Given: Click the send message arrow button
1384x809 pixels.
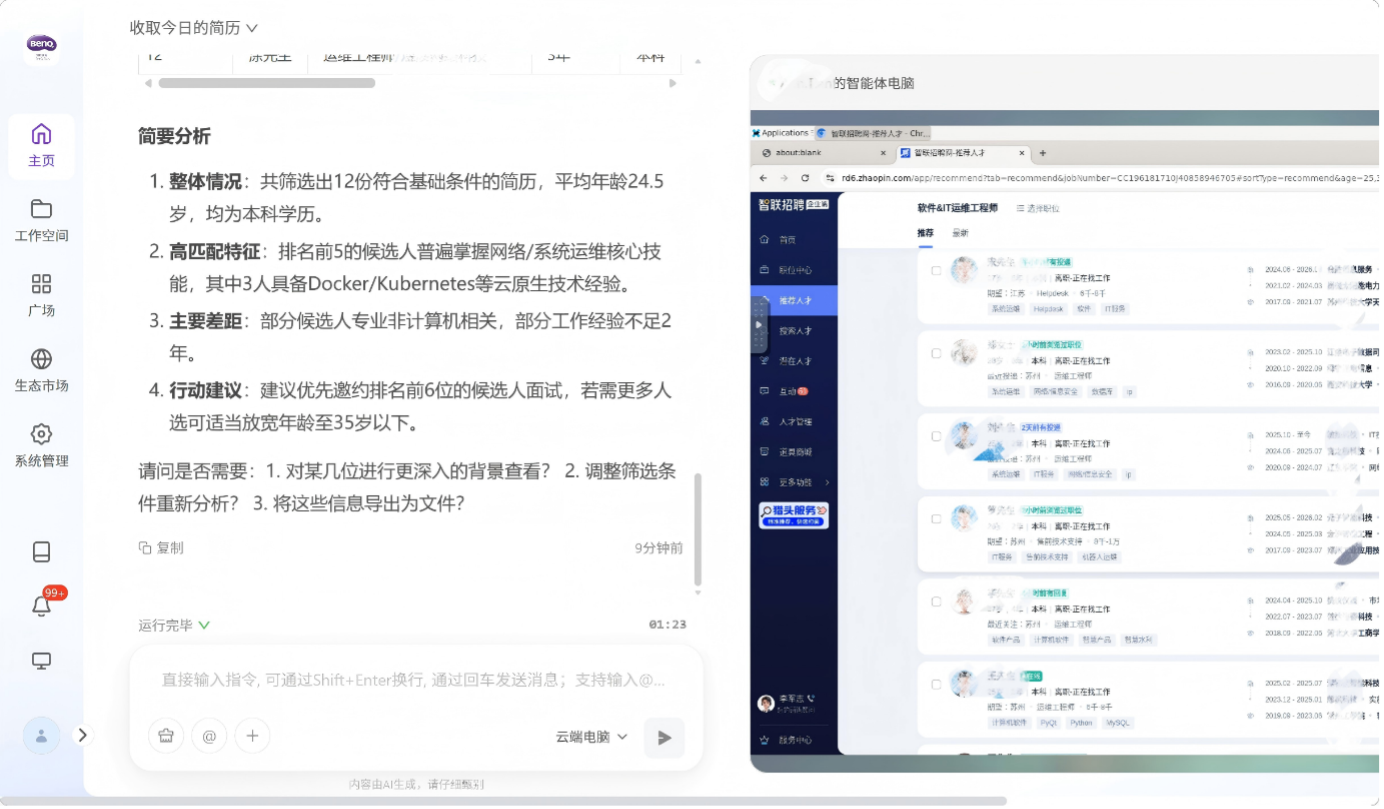Looking at the screenshot, I should pyautogui.click(x=664, y=738).
